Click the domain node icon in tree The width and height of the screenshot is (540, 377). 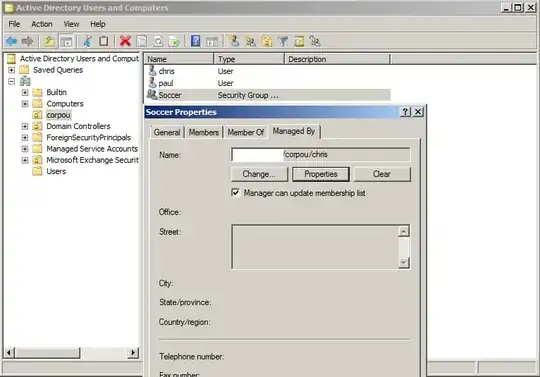(x=25, y=81)
